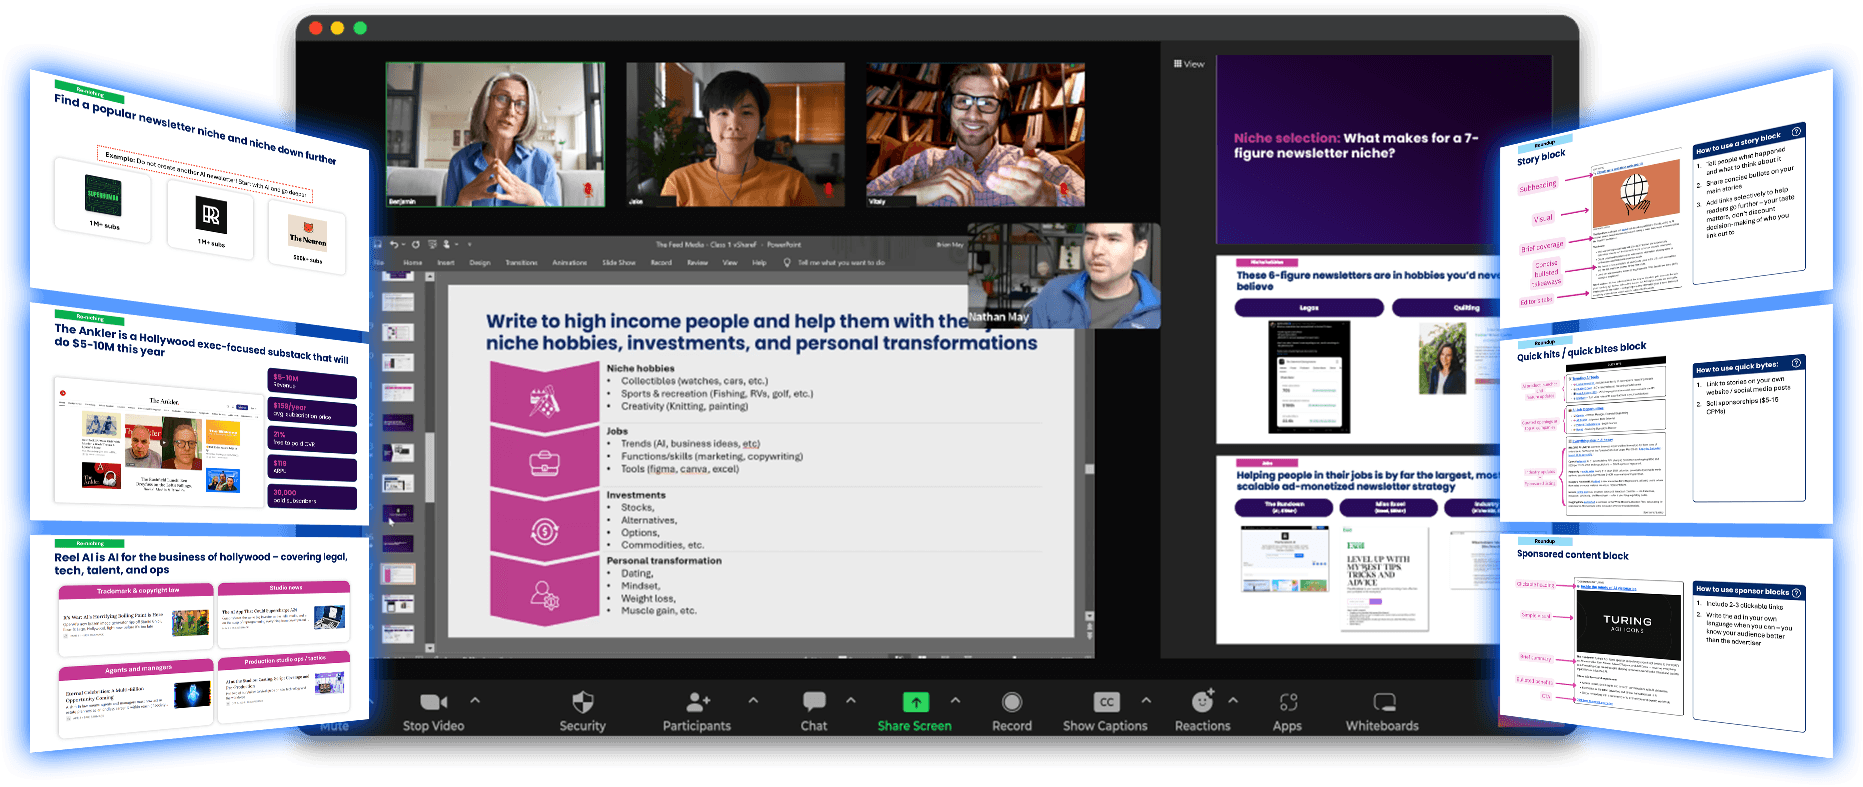Click Start From Beginning presentation icon
Screen dimensions: 1863x787
pos(432,244)
